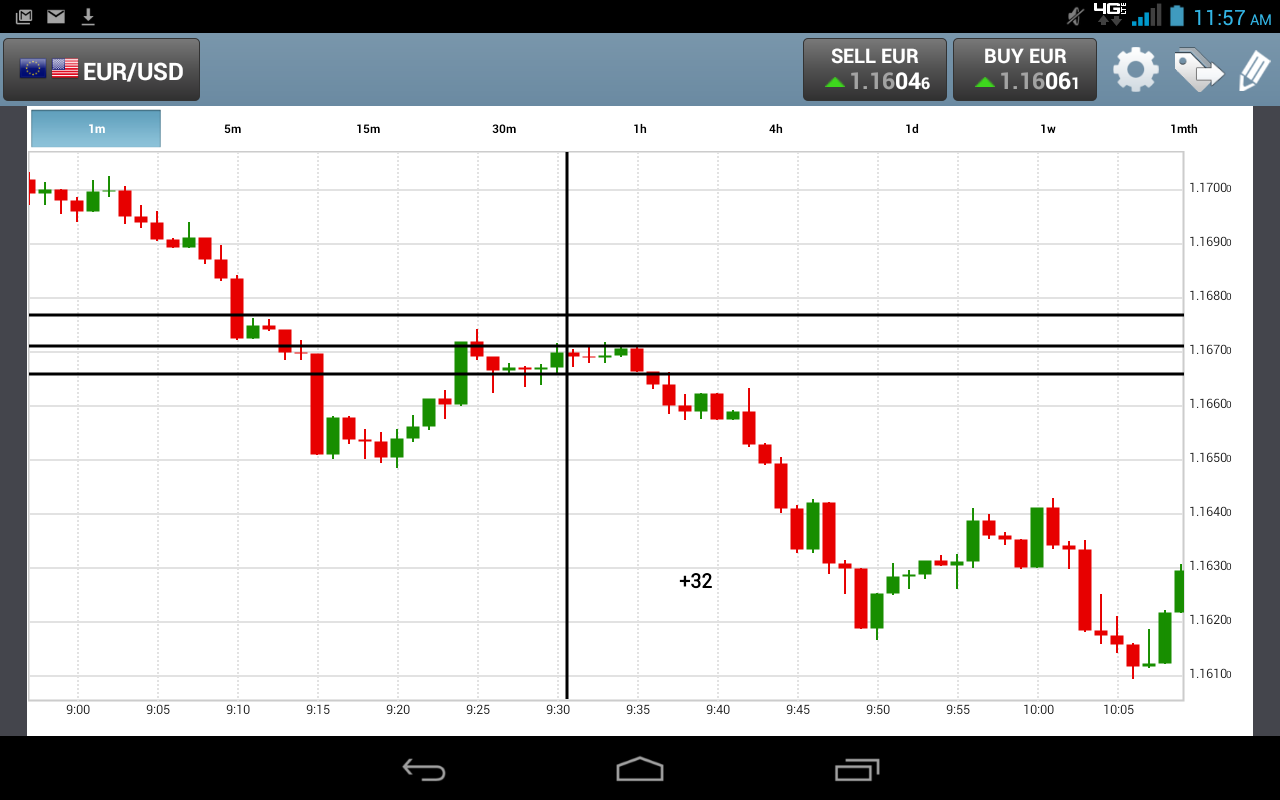Image resolution: width=1280 pixels, height=800 pixels.
Task: Tap the +32 pip difference label
Action: (696, 581)
